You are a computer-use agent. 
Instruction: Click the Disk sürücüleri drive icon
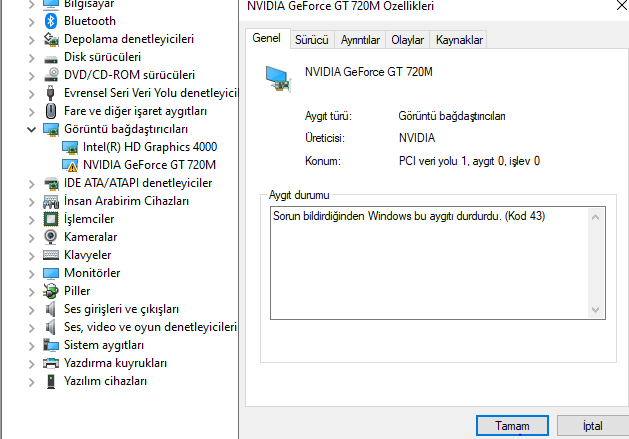click(x=51, y=59)
